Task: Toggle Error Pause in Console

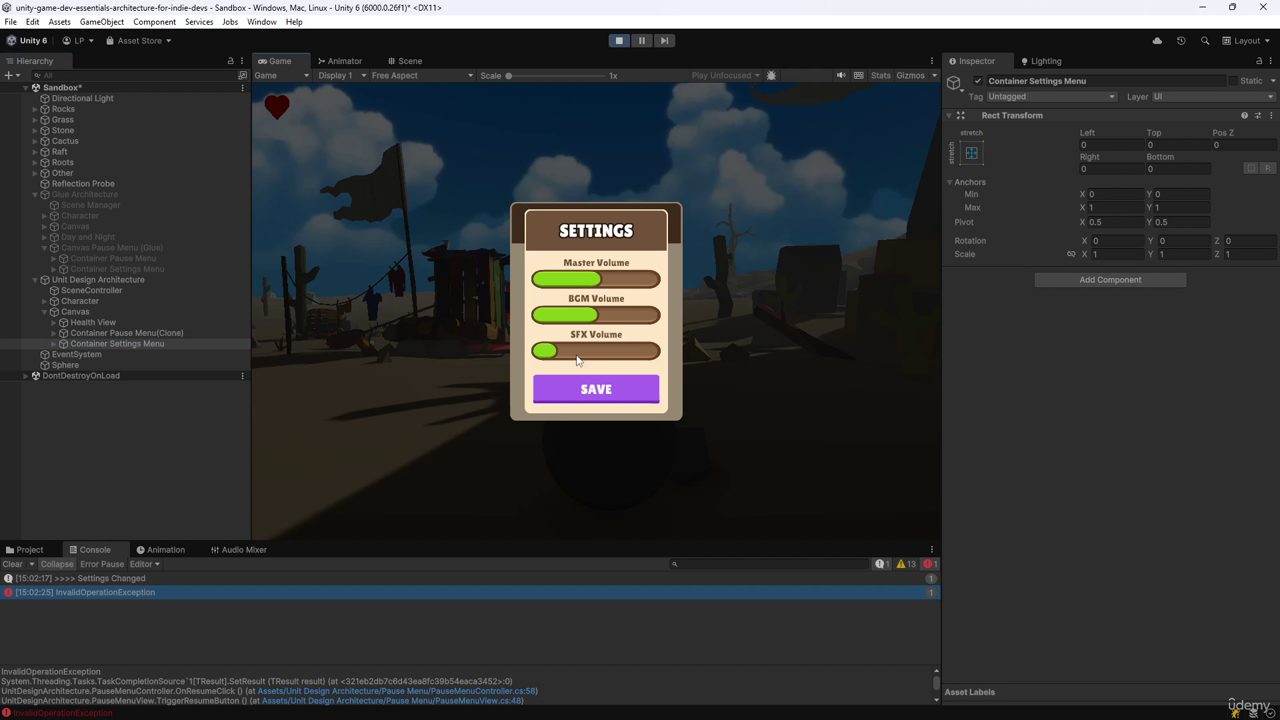Action: 102,564
